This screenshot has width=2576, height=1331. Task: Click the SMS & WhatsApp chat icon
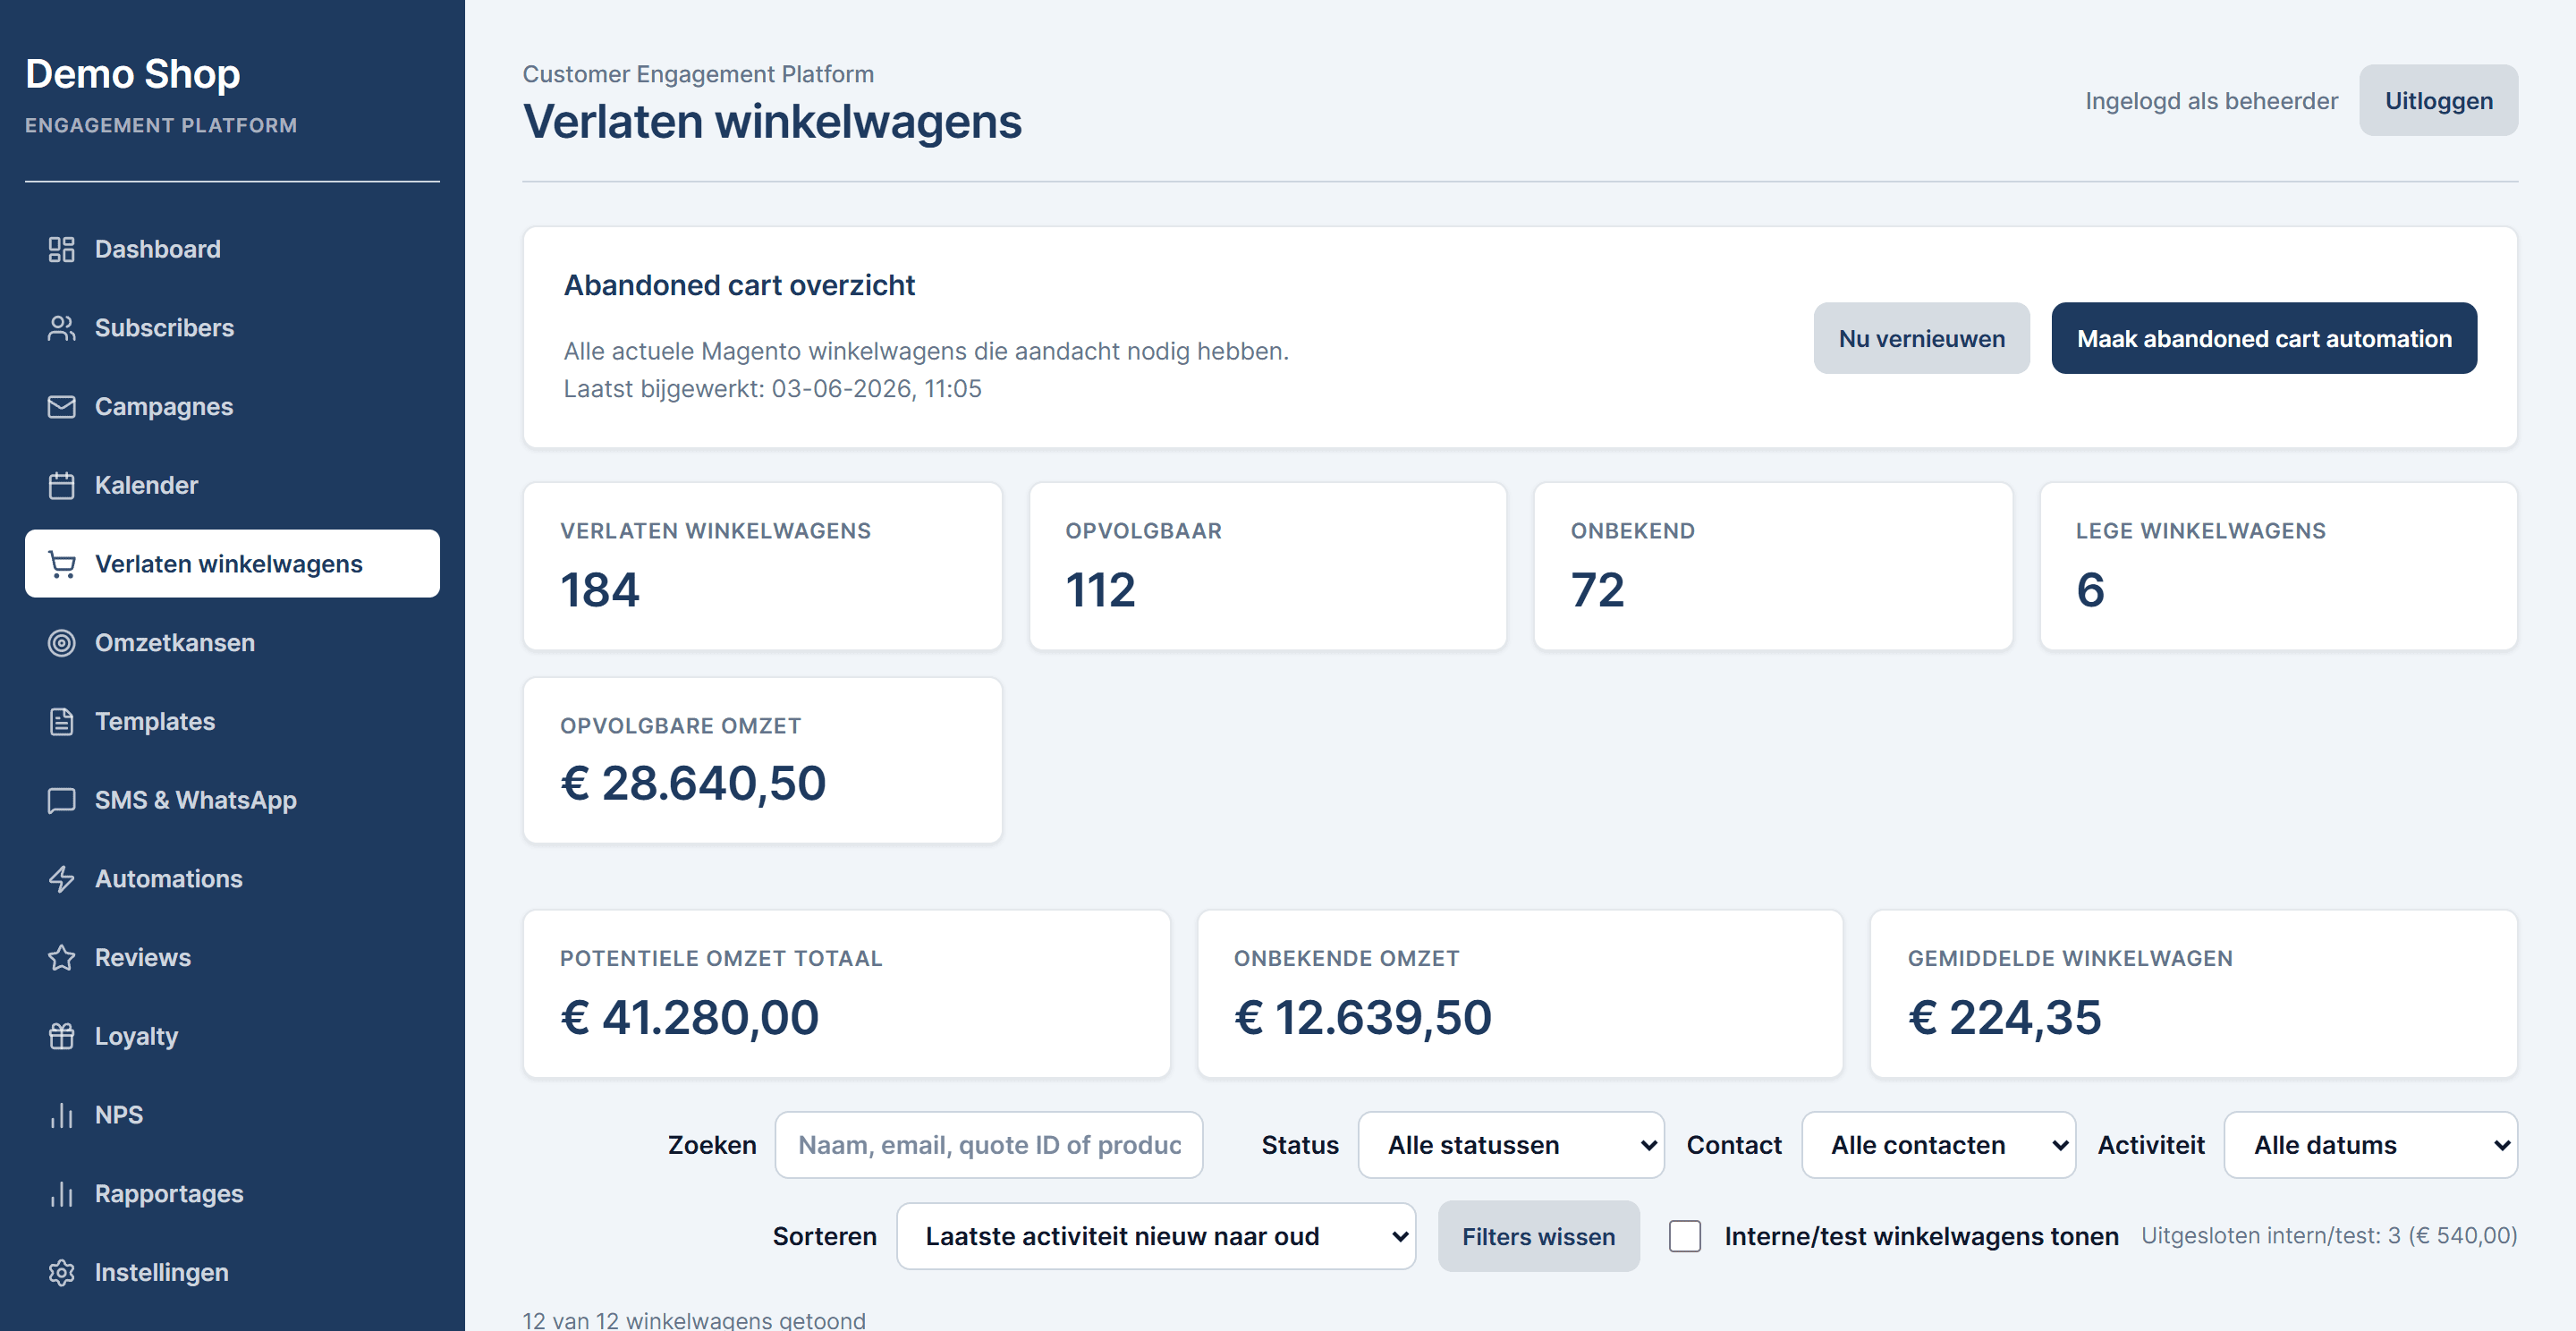[61, 800]
